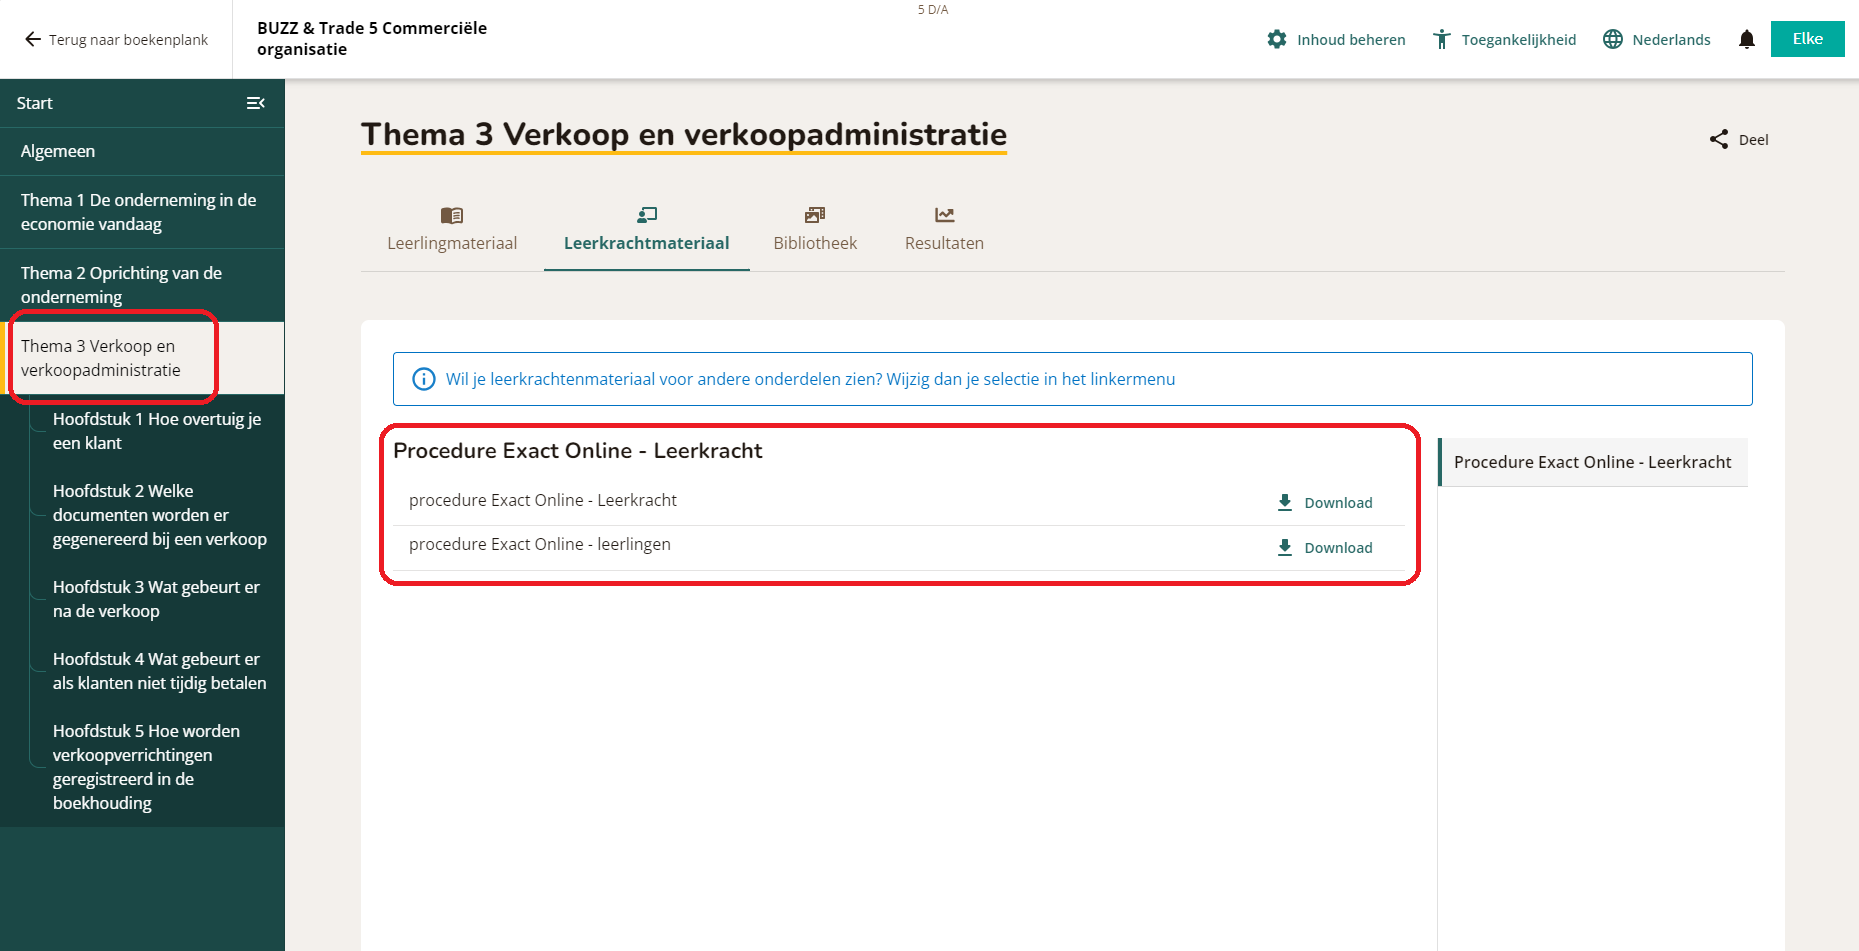Click Download next to procedure Exact Online - Leerkracht
Viewport: 1859px width, 951px height.
click(1338, 502)
